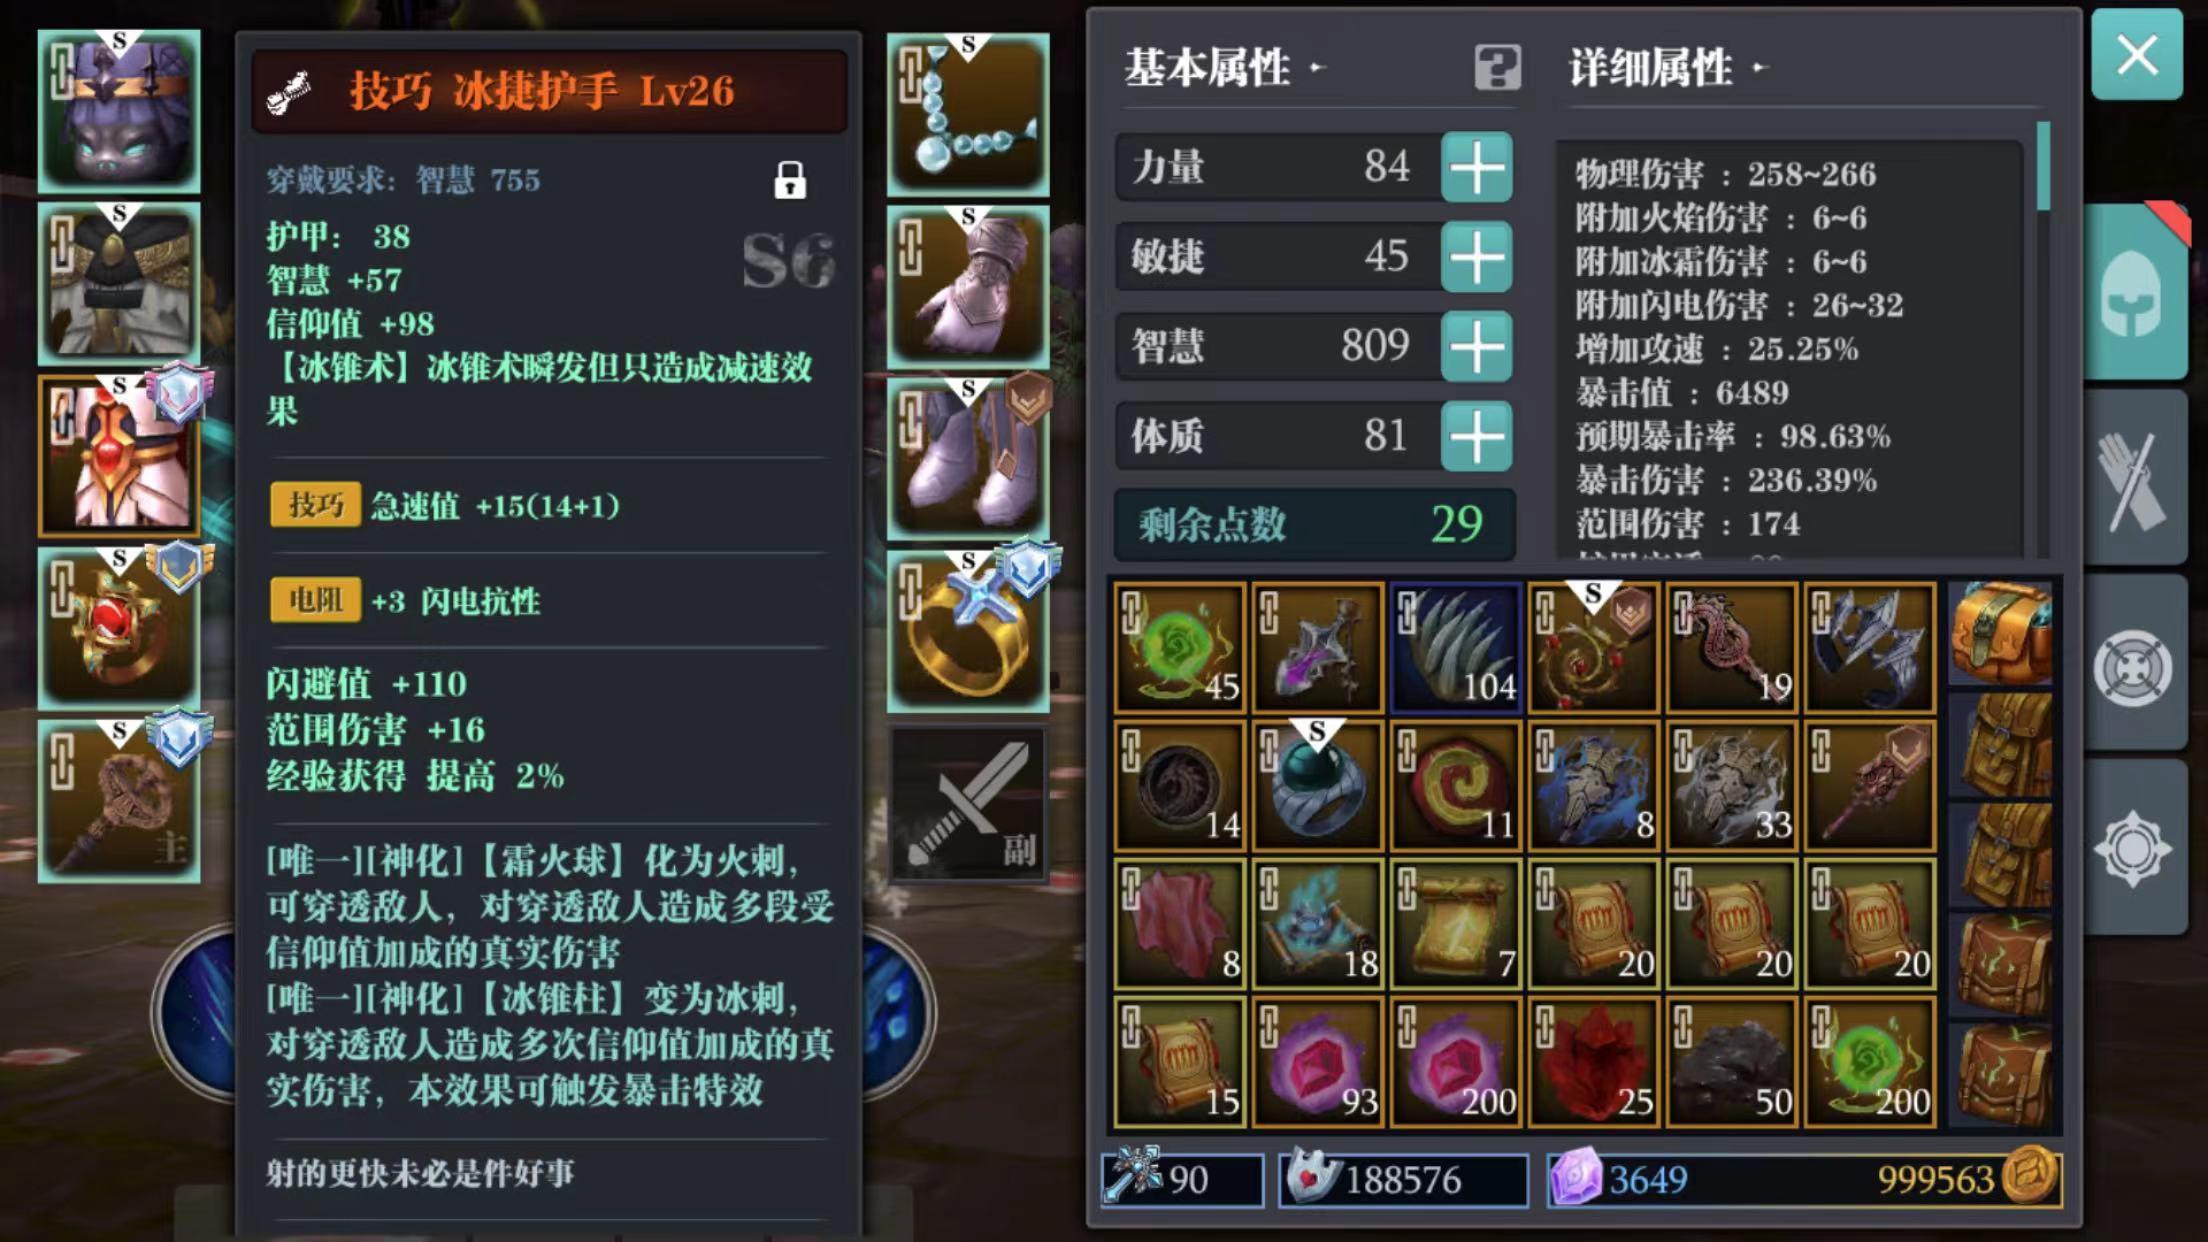Select the equipped golden ring slot
This screenshot has width=2208, height=1242.
[x=968, y=631]
